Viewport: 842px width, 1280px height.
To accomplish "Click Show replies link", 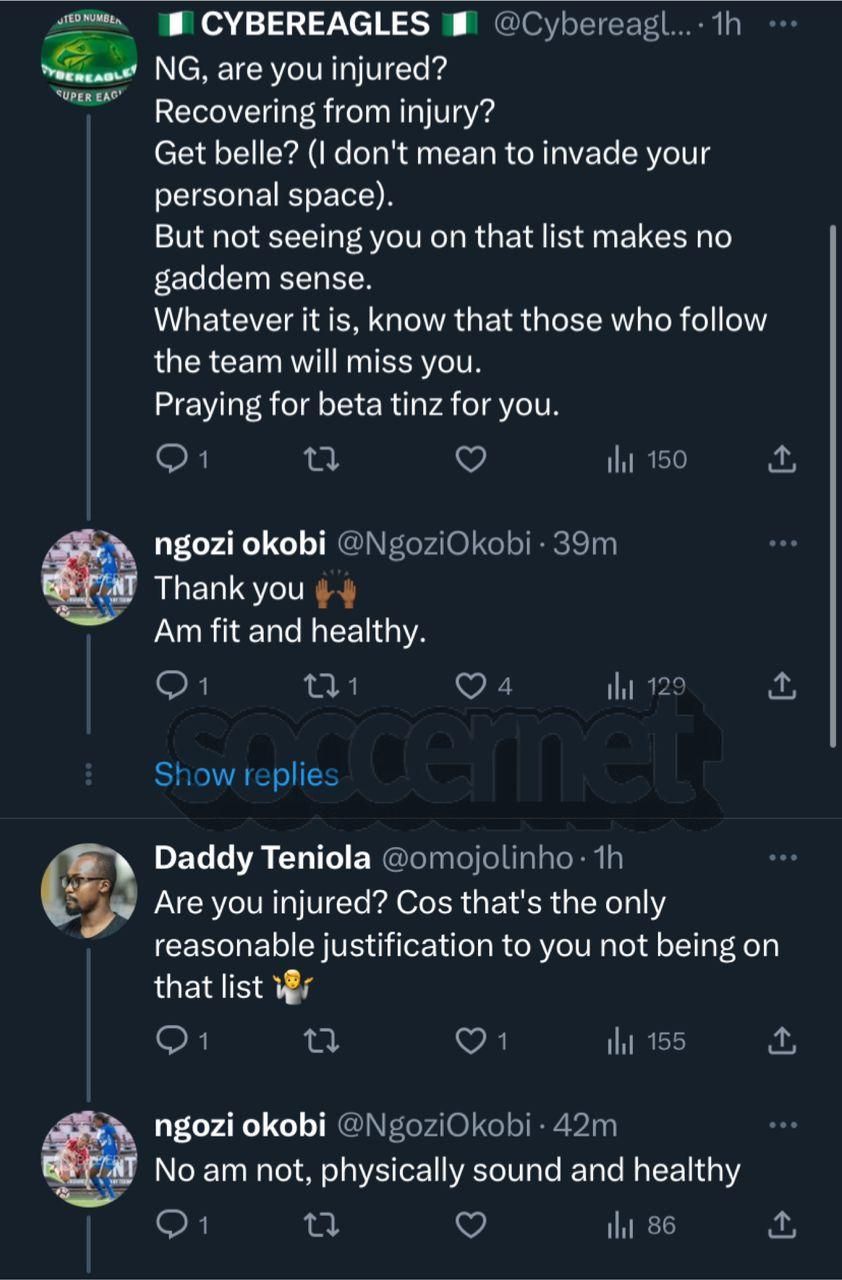I will coord(246,774).
